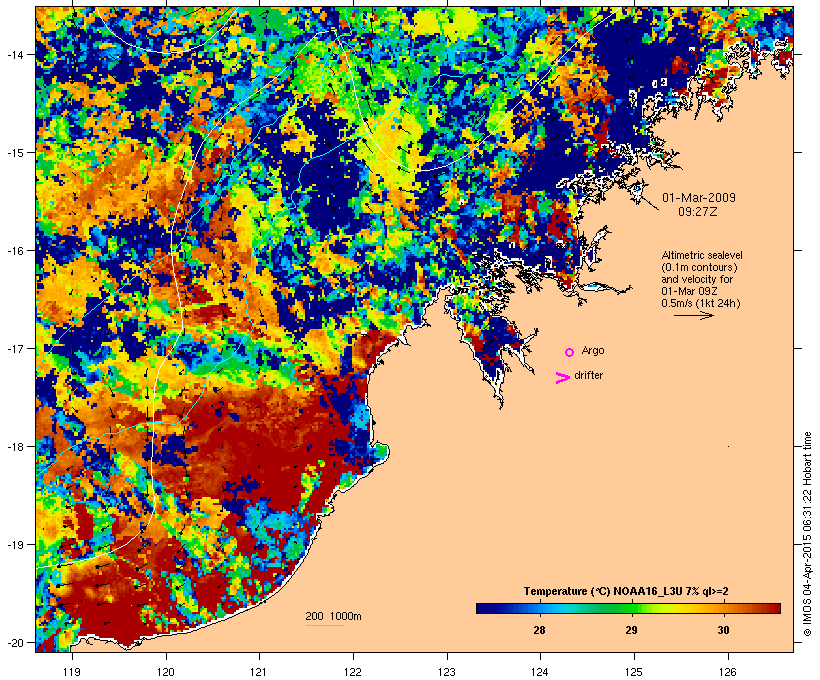This screenshot has width=820, height=680.
Task: Click the 'Argo' legend label
Action: (593, 350)
